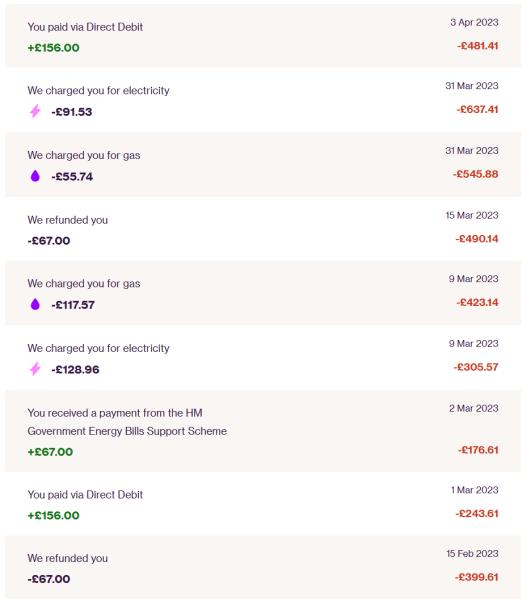Open the 15 Feb 2023 refund entry
Screen dimensions: 531x600
pos(263,567)
